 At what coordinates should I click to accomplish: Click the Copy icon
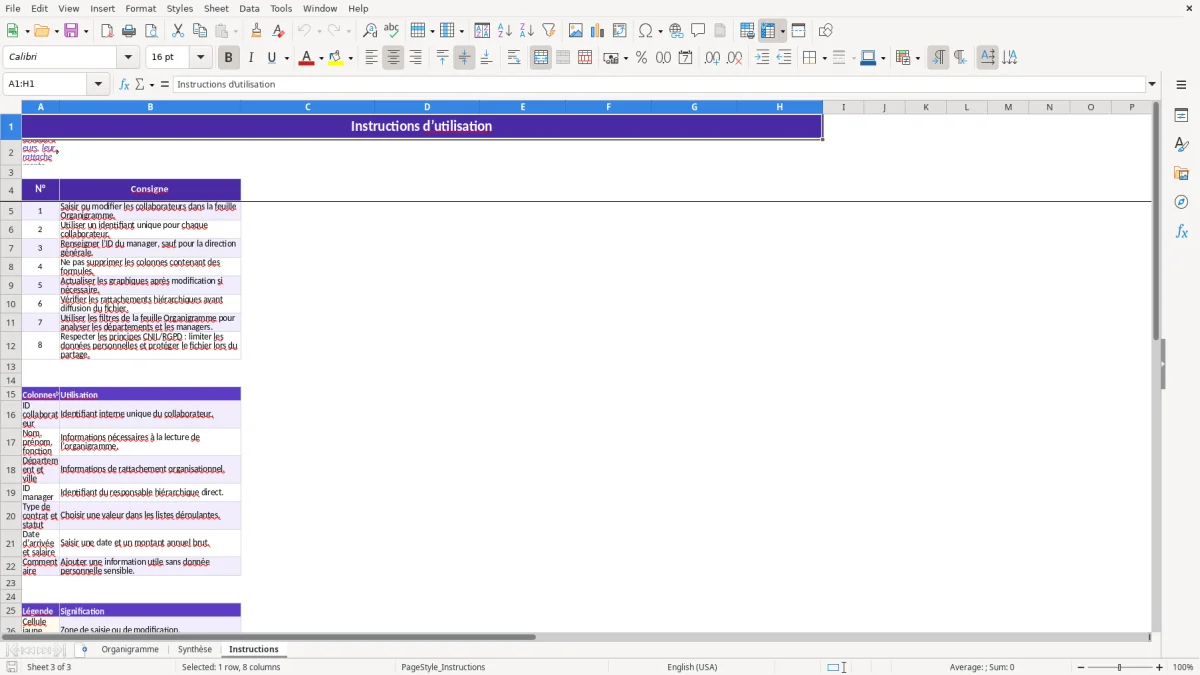[200, 31]
